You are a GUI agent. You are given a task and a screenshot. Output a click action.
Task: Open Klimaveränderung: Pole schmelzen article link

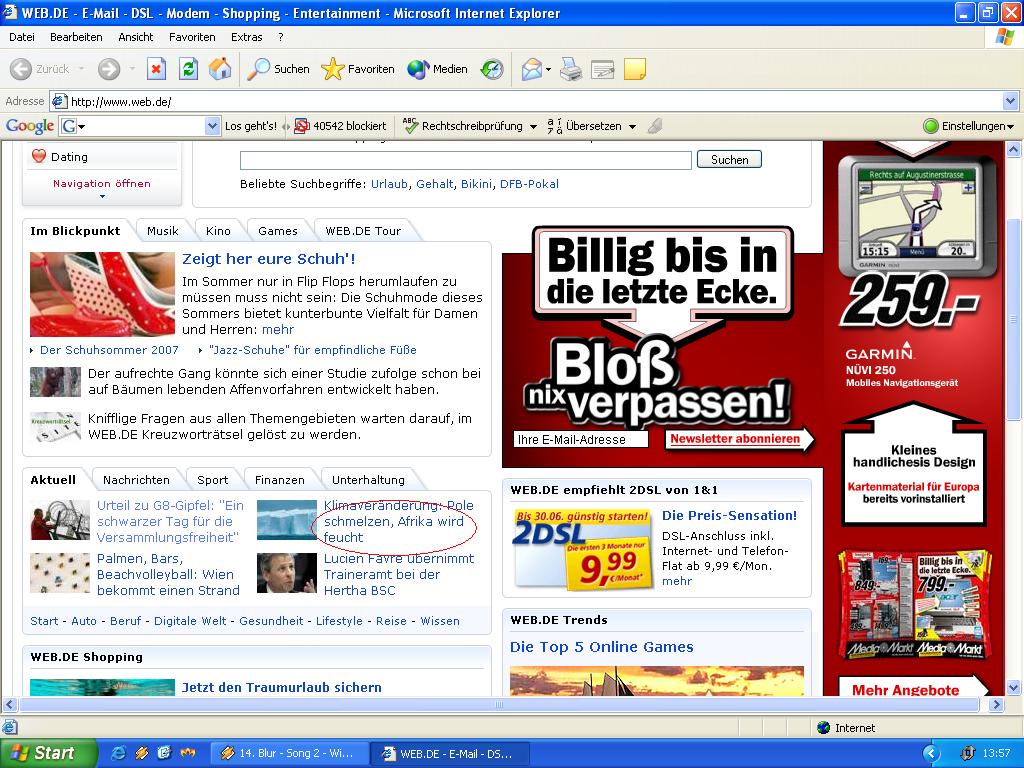[x=399, y=521]
